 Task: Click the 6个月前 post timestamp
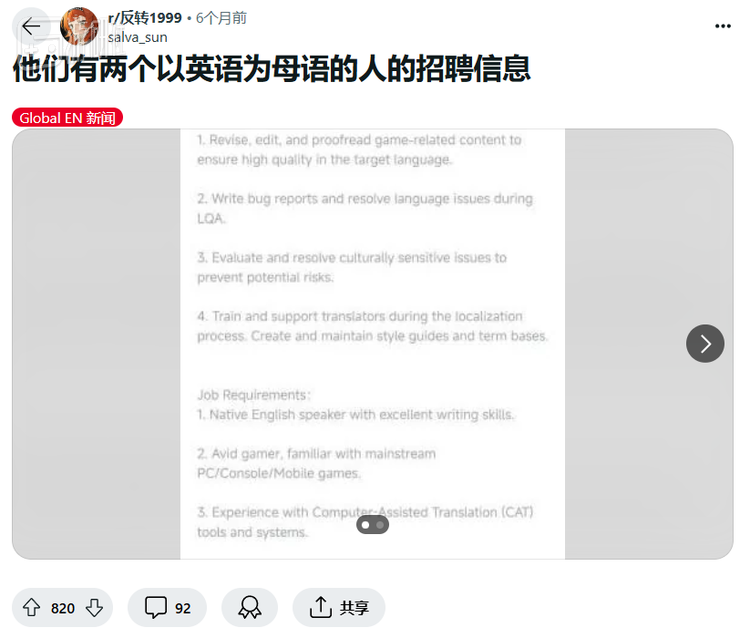(221, 18)
